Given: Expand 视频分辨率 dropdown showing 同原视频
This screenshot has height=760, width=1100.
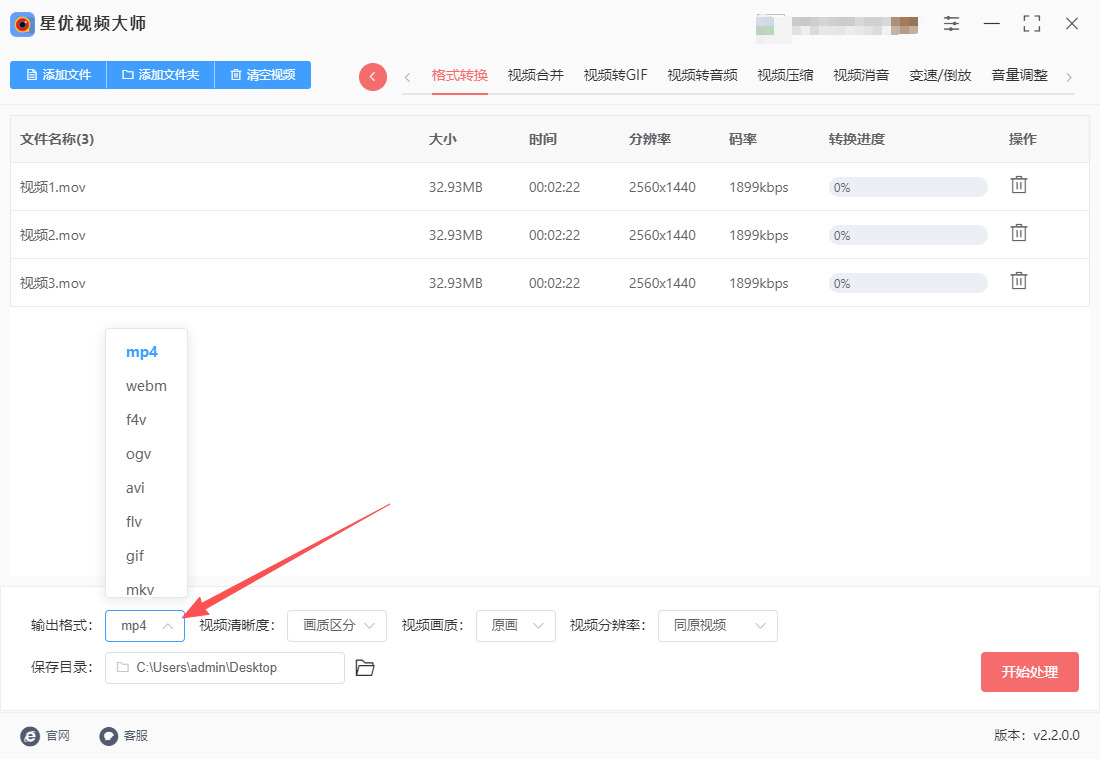Looking at the screenshot, I should 717,626.
